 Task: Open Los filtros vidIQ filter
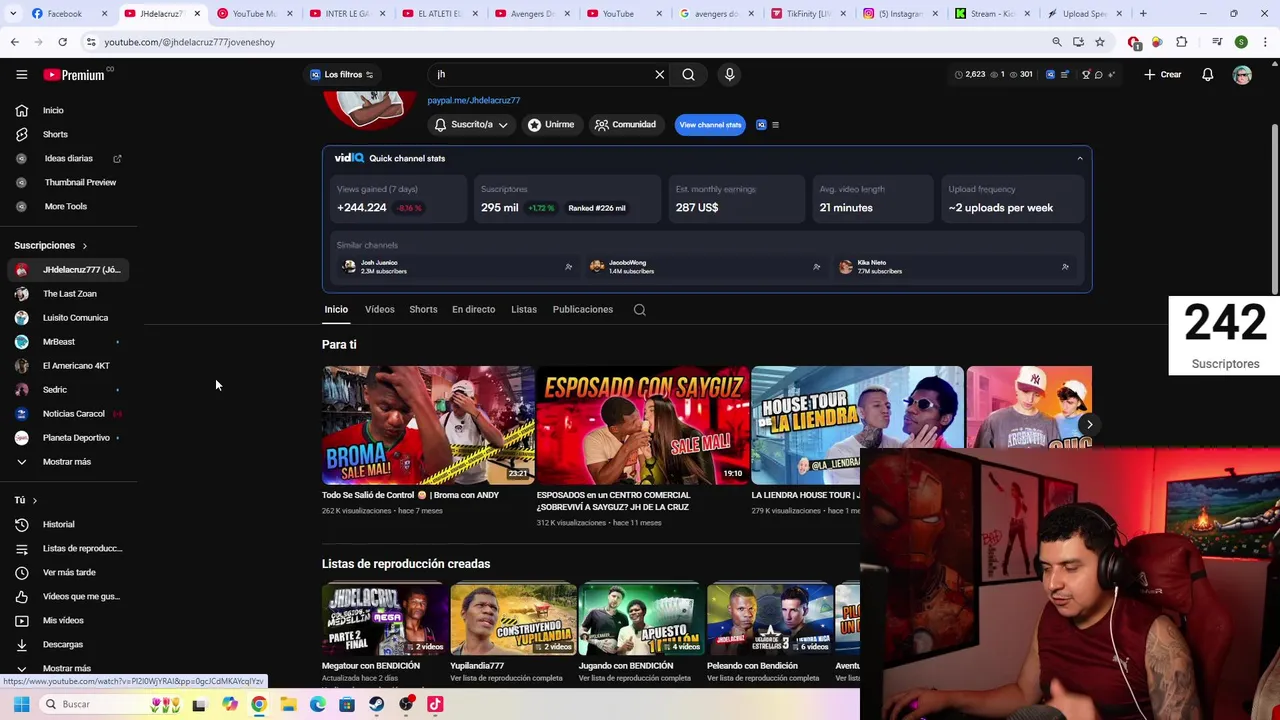pyautogui.click(x=341, y=74)
